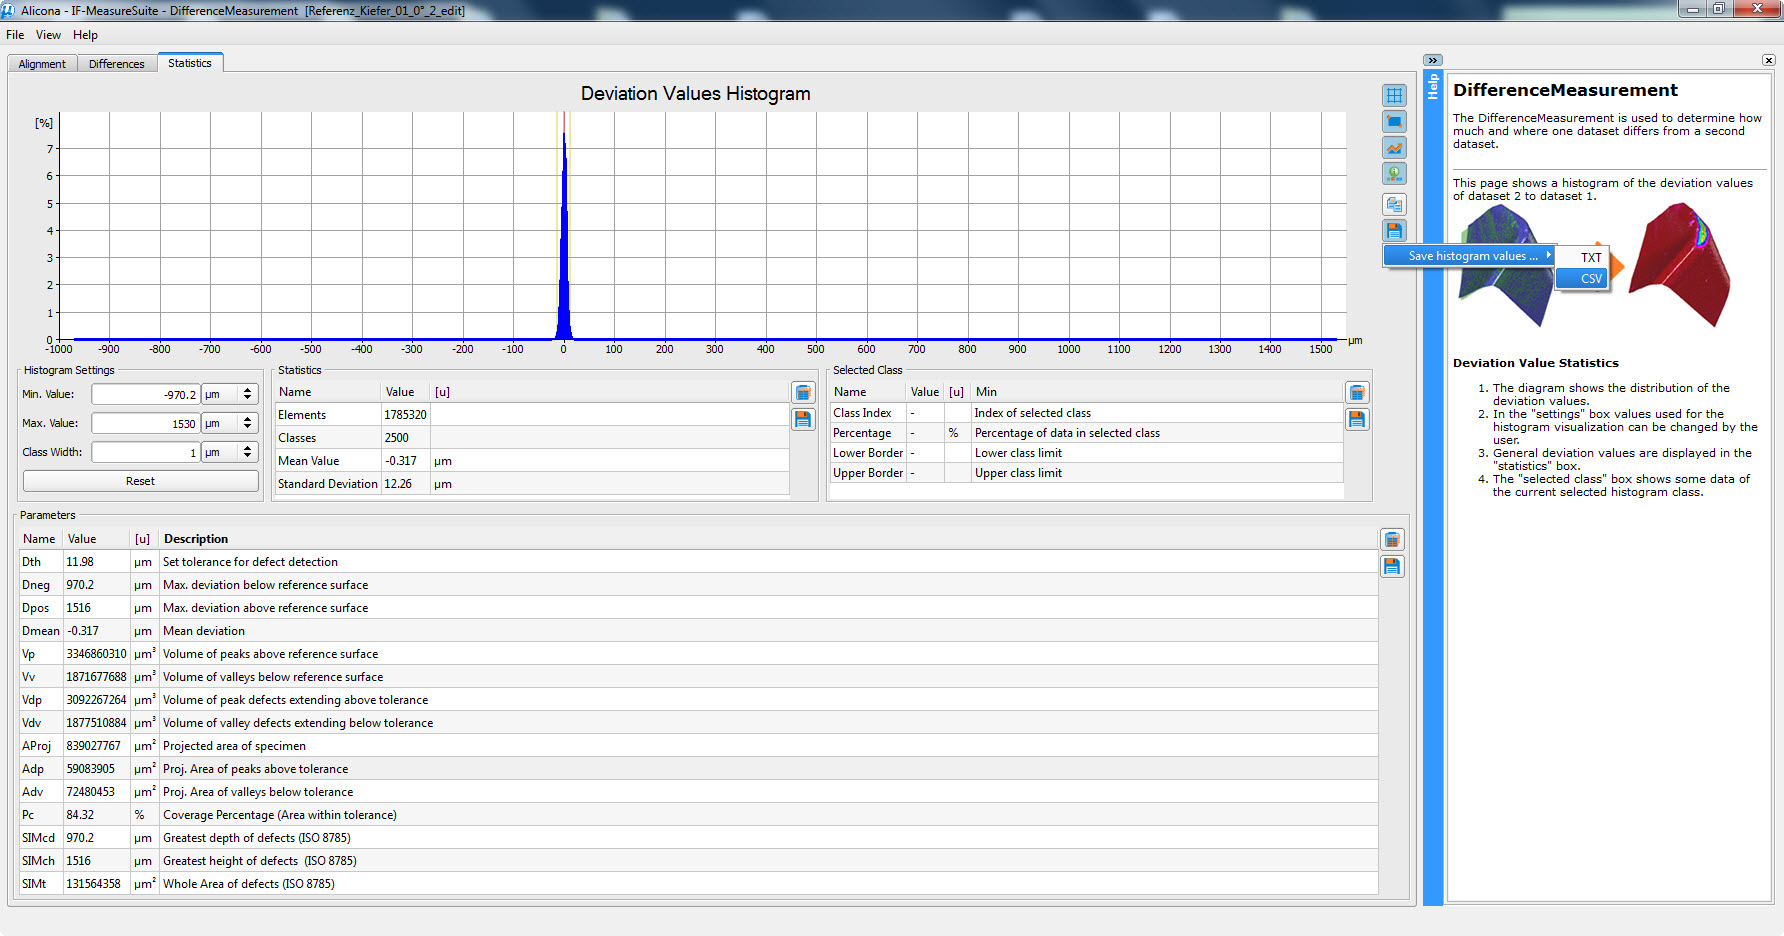1784x936 pixels.
Task: Toggle the blue rectangle selection icon
Action: tap(1394, 122)
